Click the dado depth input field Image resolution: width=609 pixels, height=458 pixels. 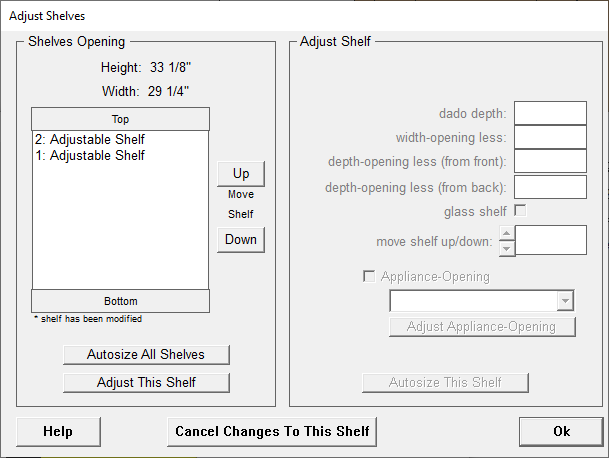click(550, 114)
